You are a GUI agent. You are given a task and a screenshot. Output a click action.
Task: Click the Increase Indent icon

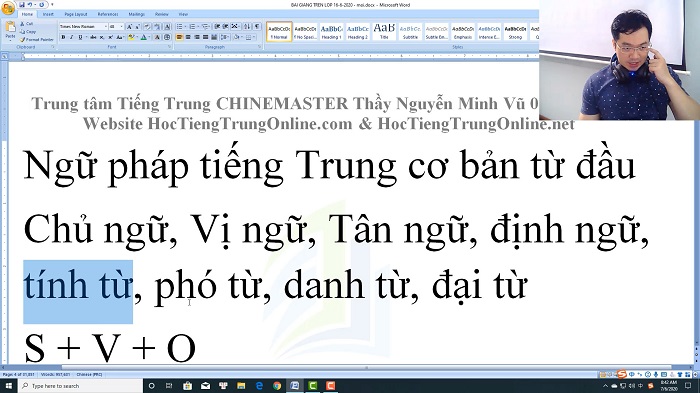pos(225,26)
